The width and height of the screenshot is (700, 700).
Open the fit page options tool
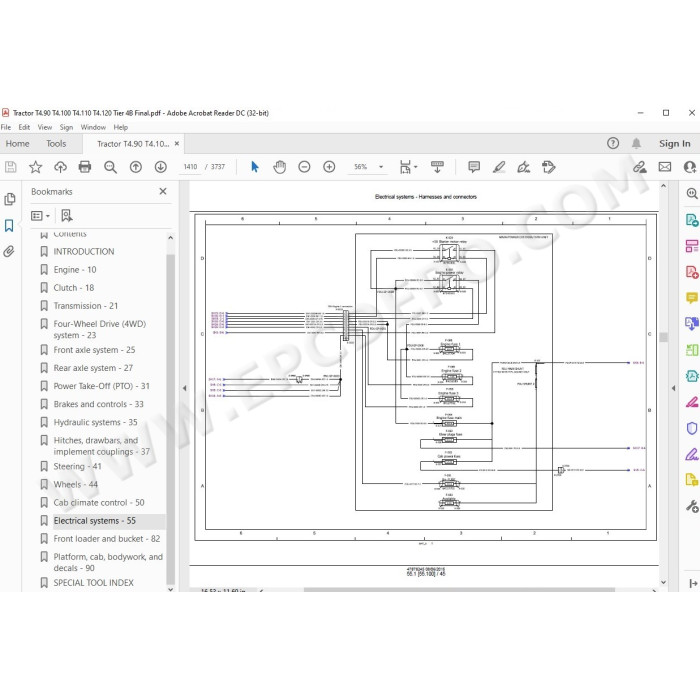pos(408,167)
